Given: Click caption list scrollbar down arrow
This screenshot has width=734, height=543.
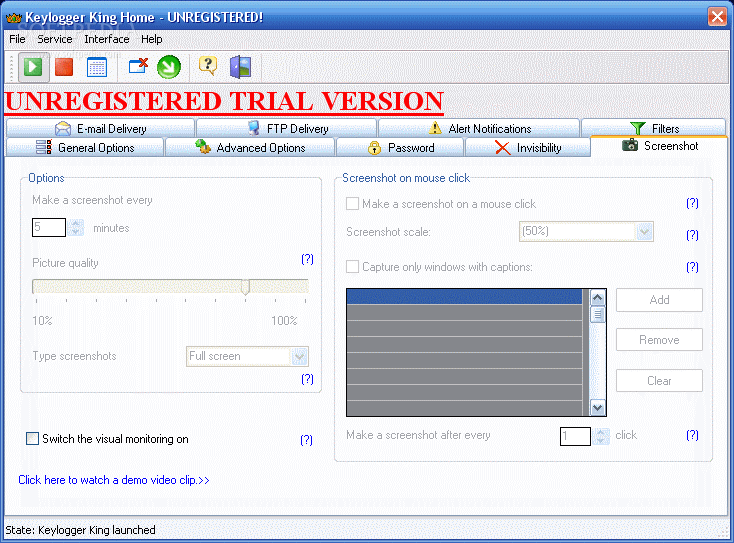Looking at the screenshot, I should (x=597, y=407).
